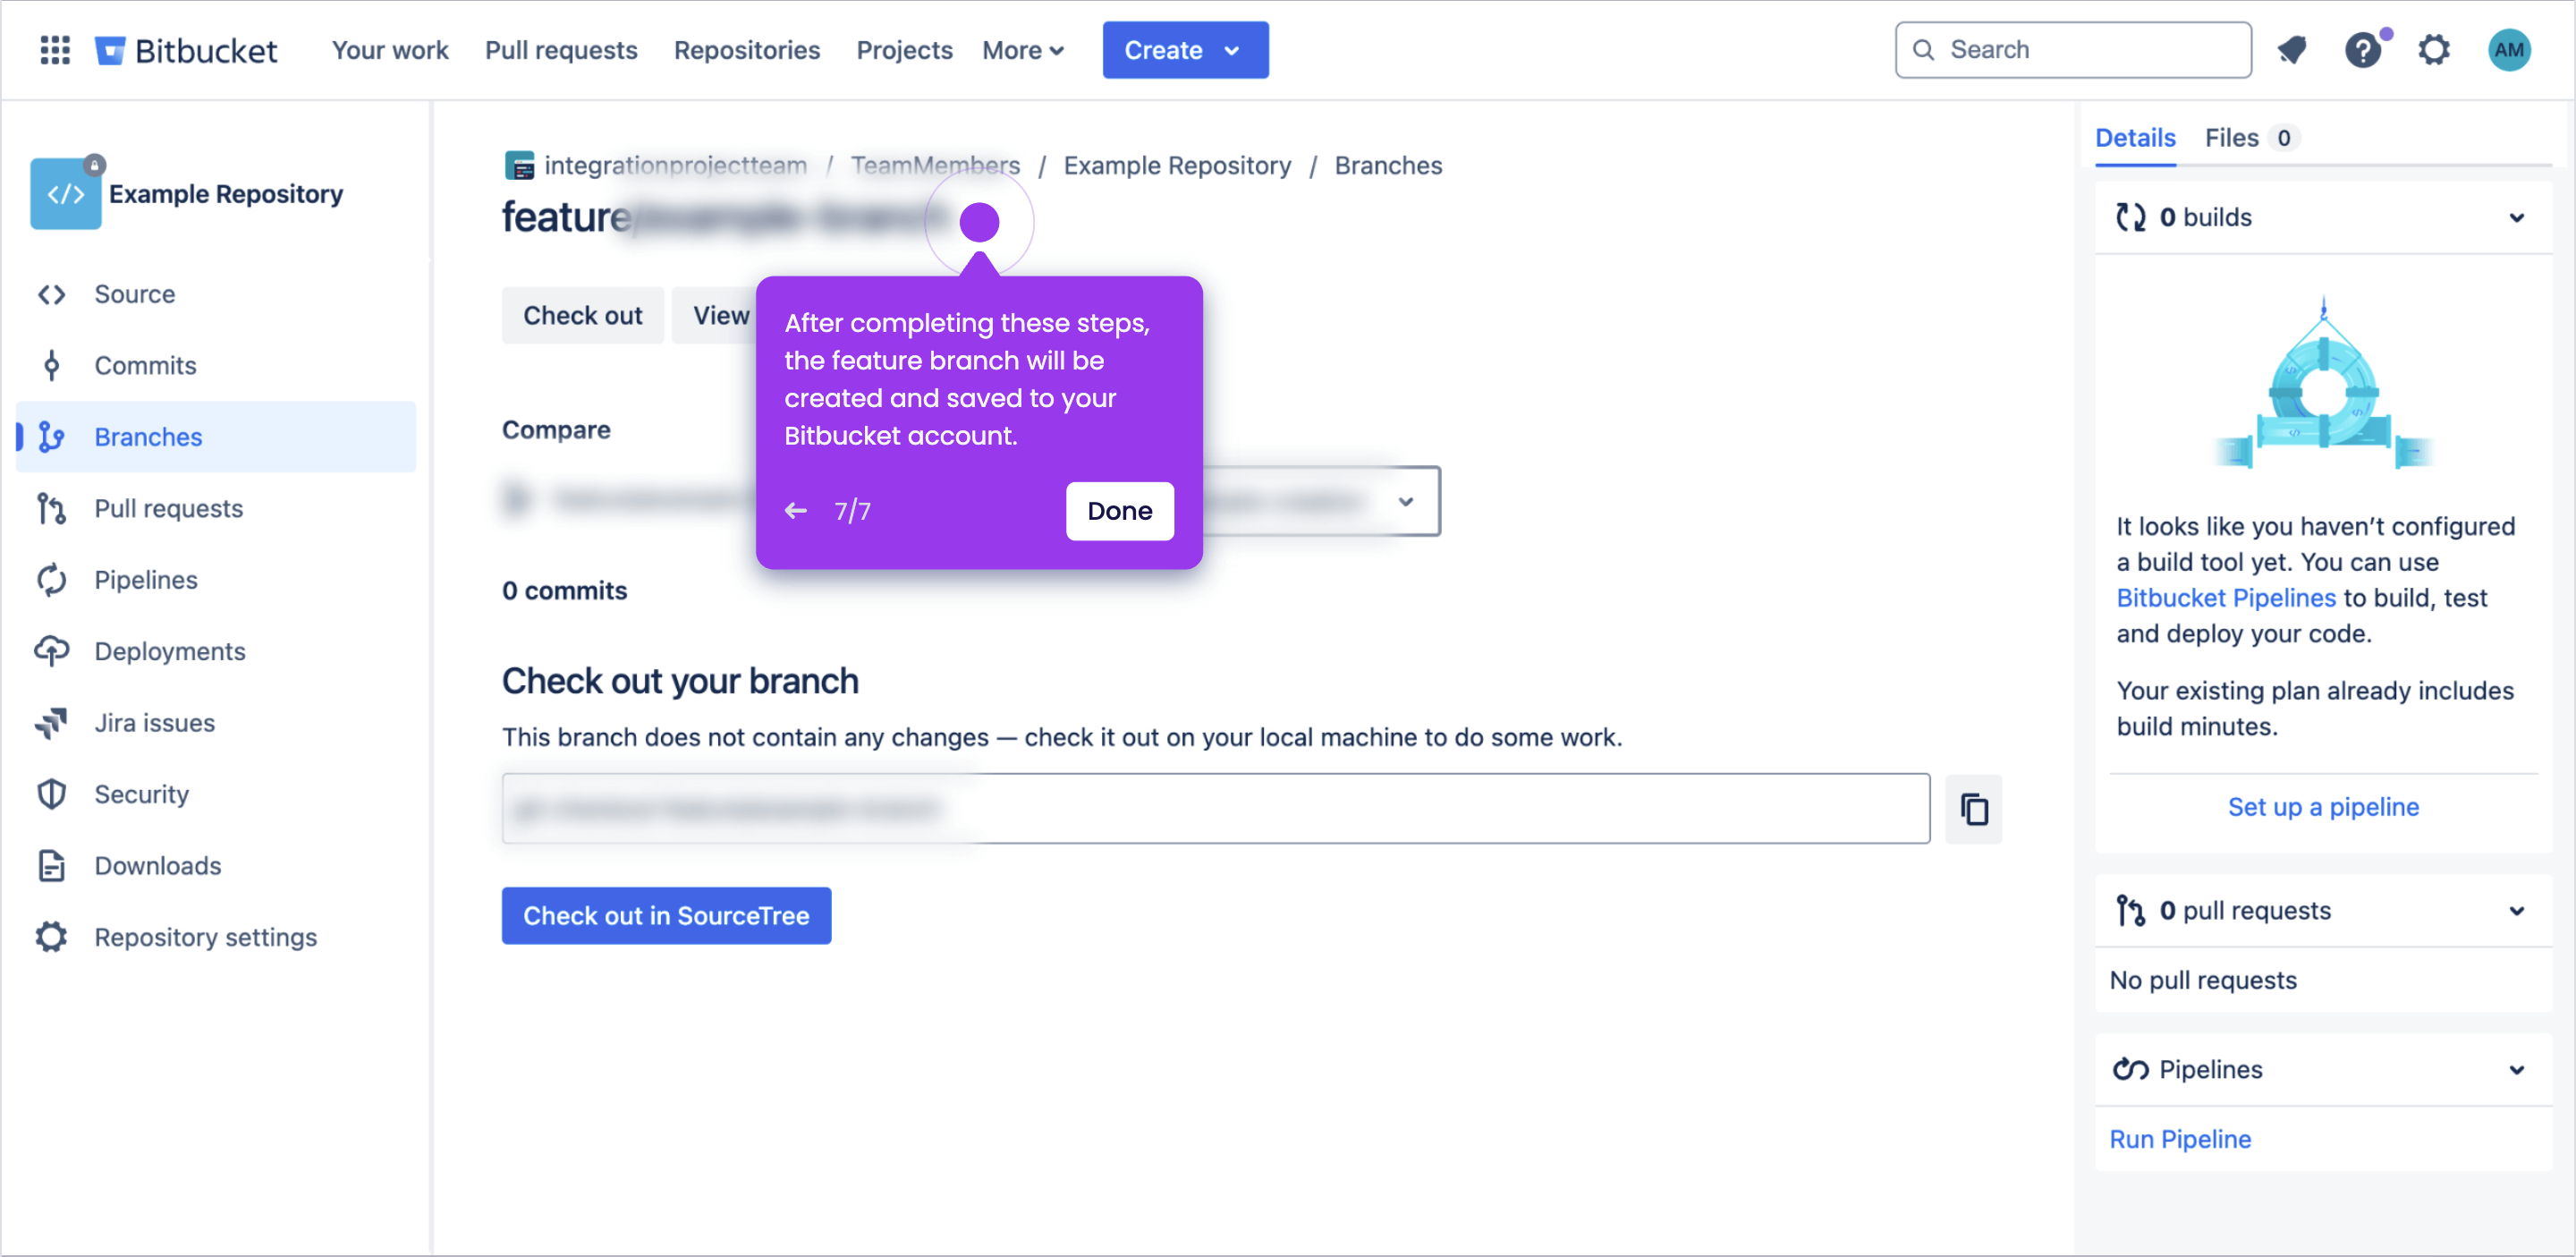Viewport: 2576px width, 1257px height.
Task: Open the help question mark icon
Action: (2363, 49)
